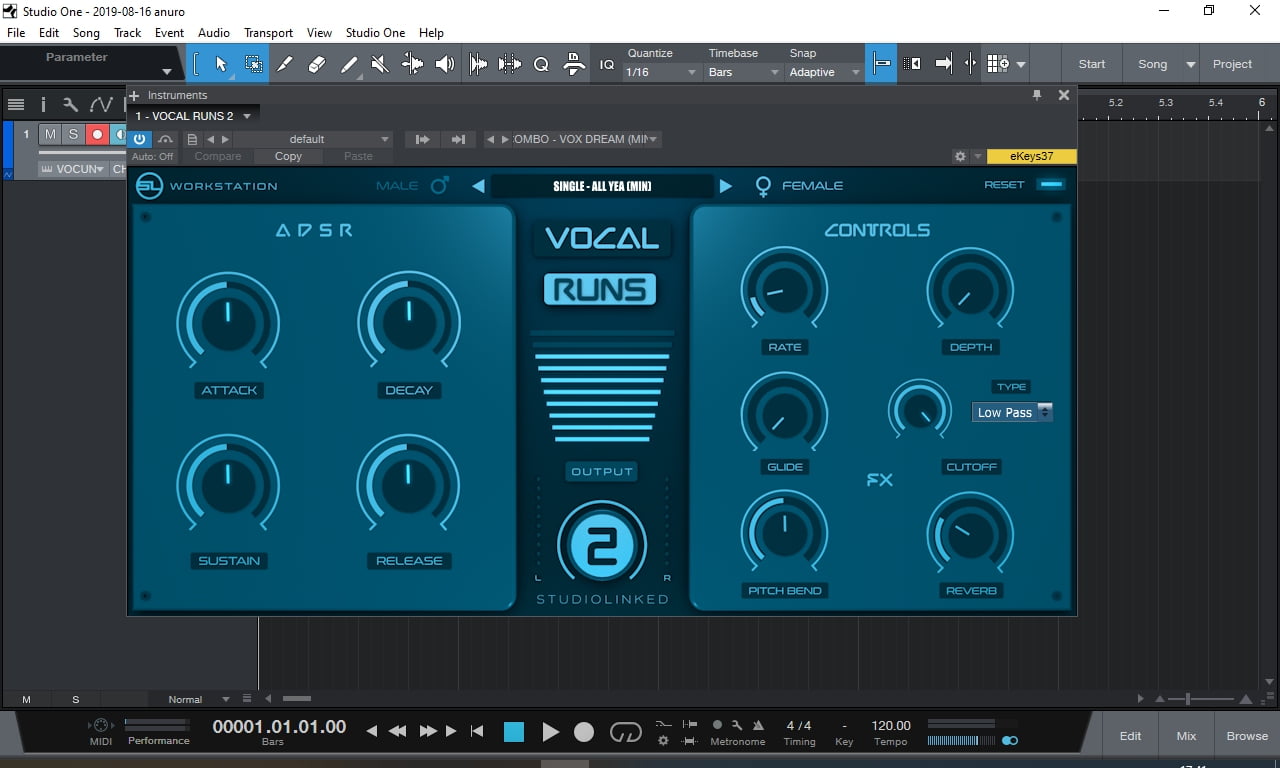Toggle the Loop Active button
Image resolution: width=1280 pixels, height=768 pixels.
625,732
